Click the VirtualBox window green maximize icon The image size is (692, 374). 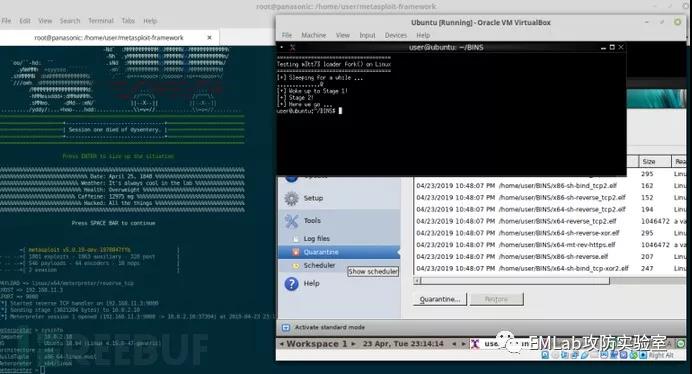tap(677, 22)
